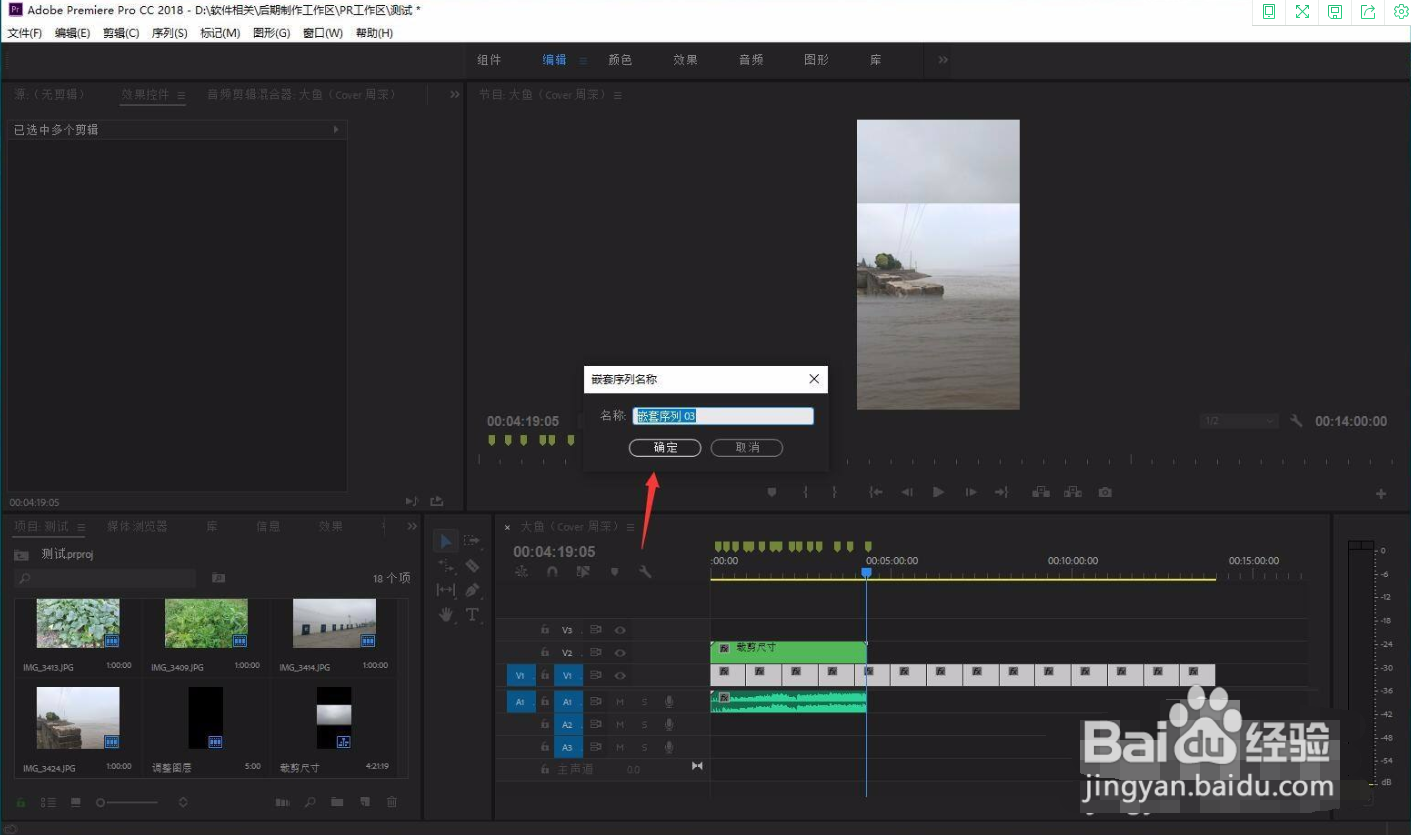Go to In point

click(875, 492)
